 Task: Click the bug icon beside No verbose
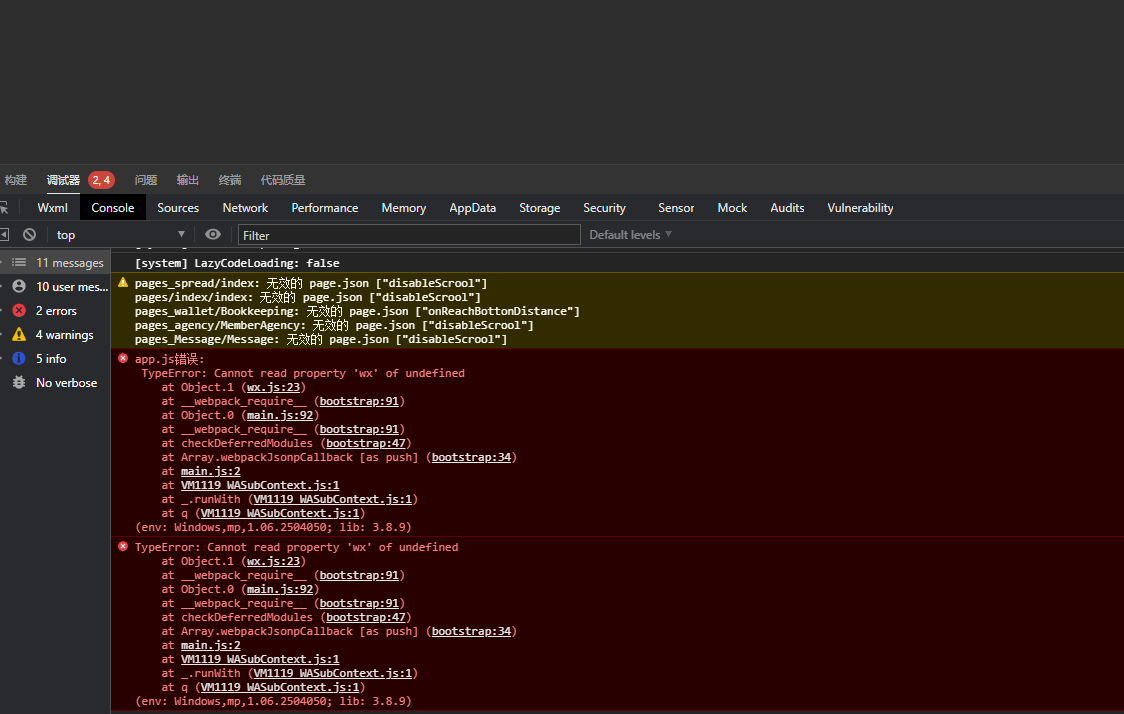[x=19, y=382]
